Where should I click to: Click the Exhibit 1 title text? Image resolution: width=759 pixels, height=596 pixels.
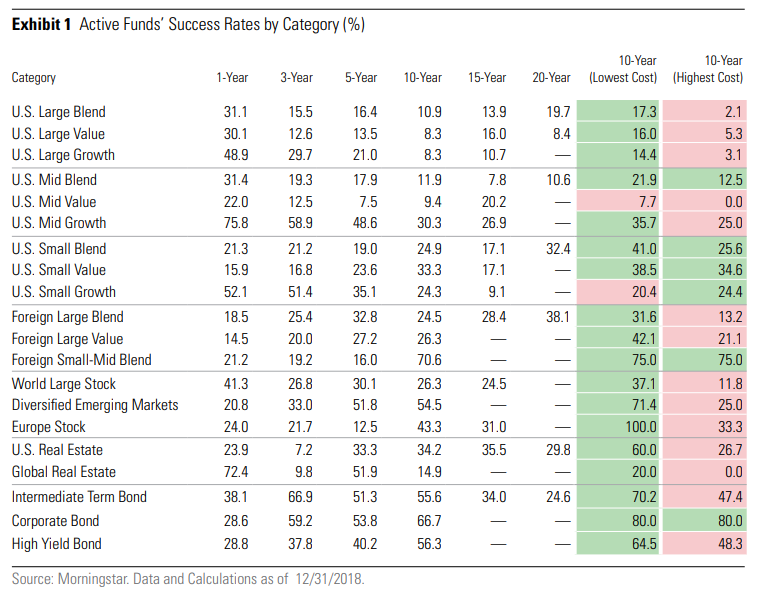[x=188, y=25]
